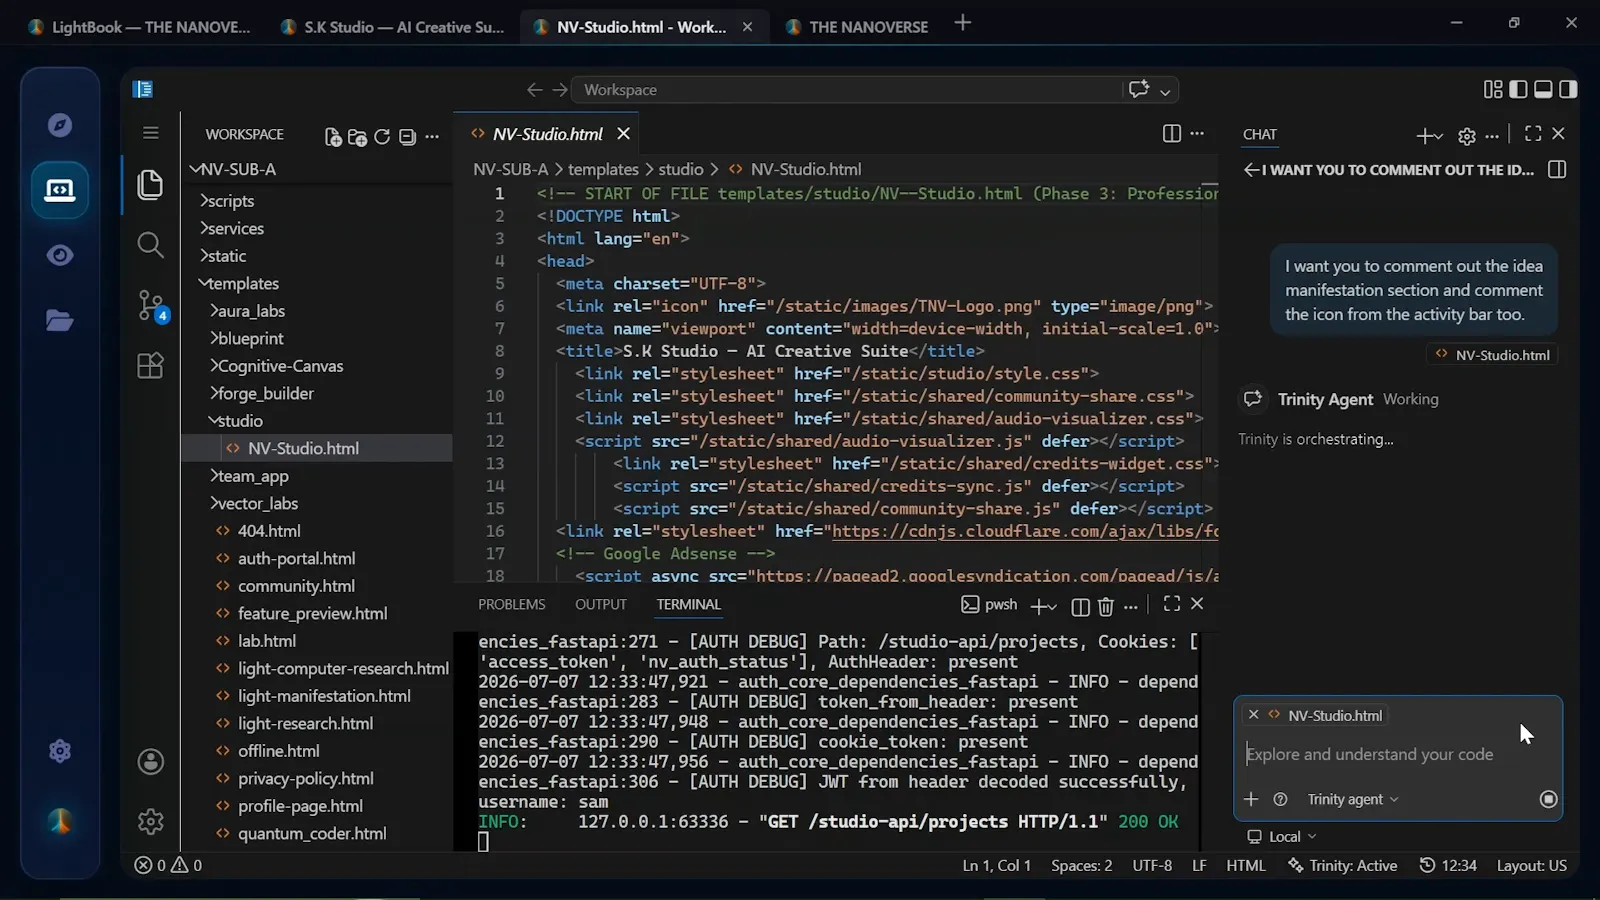Image resolution: width=1600 pixels, height=900 pixels.
Task: Open the Explorer view in activity bar
Action: (x=150, y=185)
